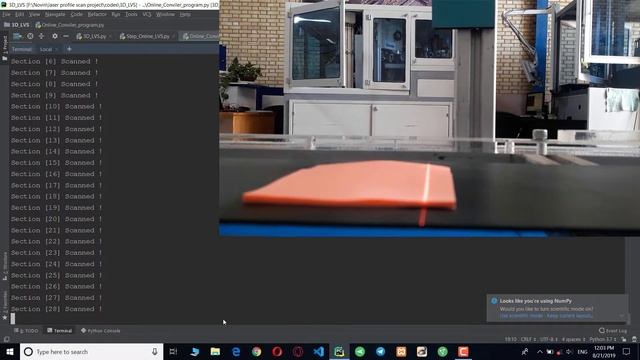Open the Tools menu
The image size is (640, 360).
(x=131, y=14)
